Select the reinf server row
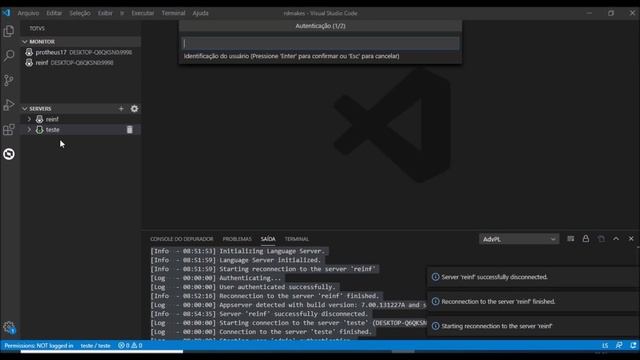Viewport: 640px width, 360px height. tap(81, 119)
